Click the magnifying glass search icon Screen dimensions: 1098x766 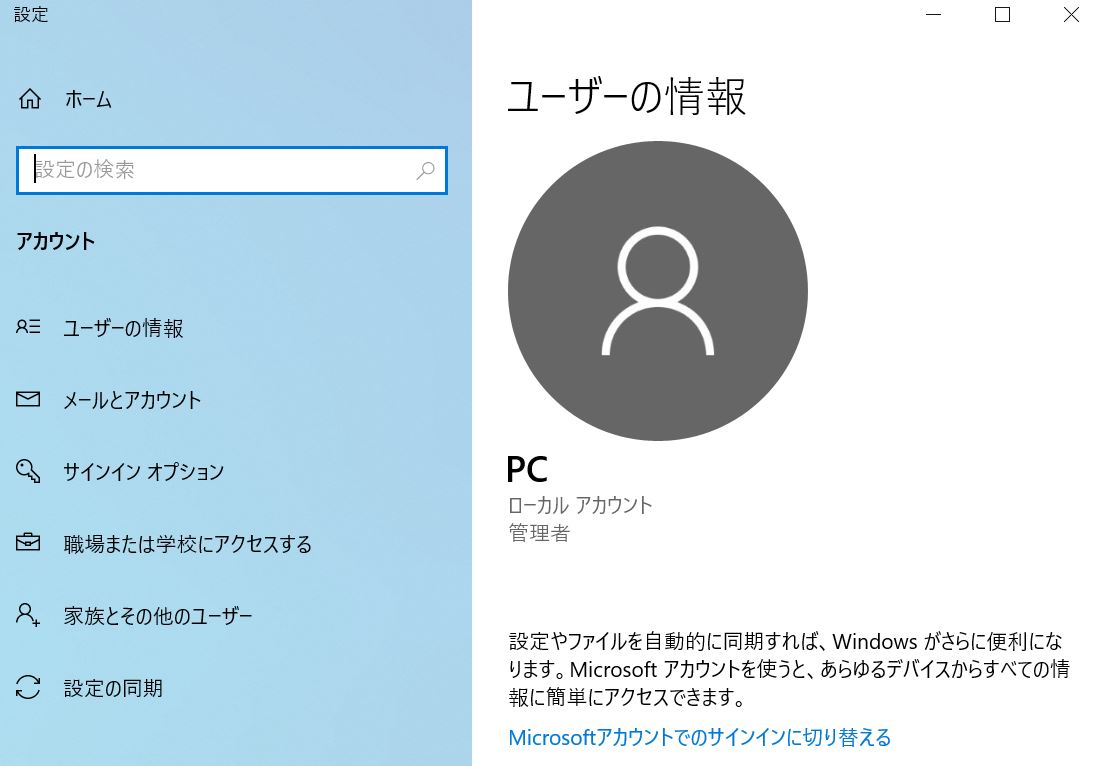pos(425,170)
